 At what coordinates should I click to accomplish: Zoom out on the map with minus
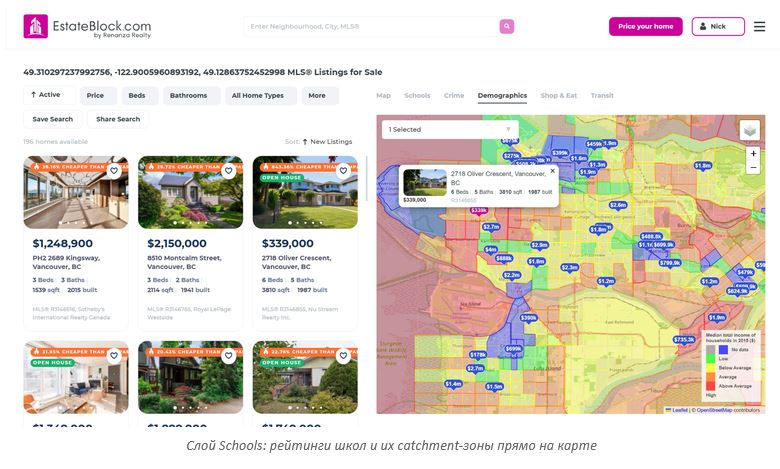pyautogui.click(x=753, y=167)
